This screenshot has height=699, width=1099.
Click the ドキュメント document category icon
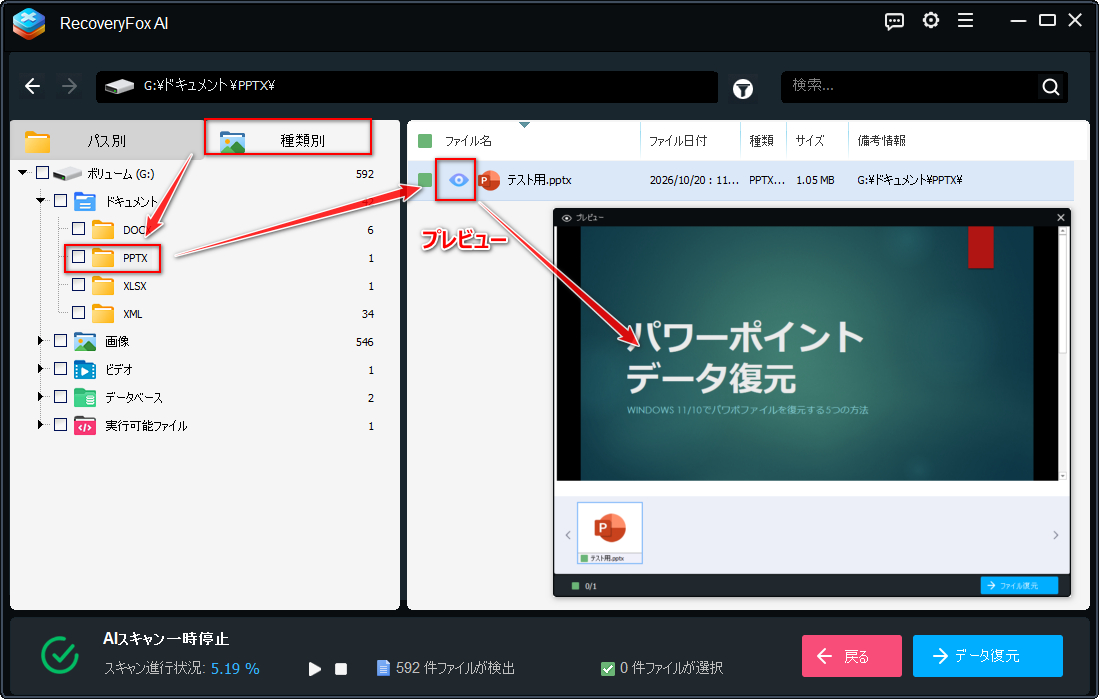point(85,202)
